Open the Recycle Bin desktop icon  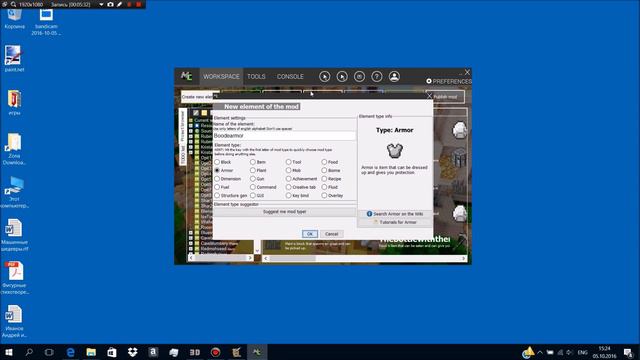tap(14, 19)
